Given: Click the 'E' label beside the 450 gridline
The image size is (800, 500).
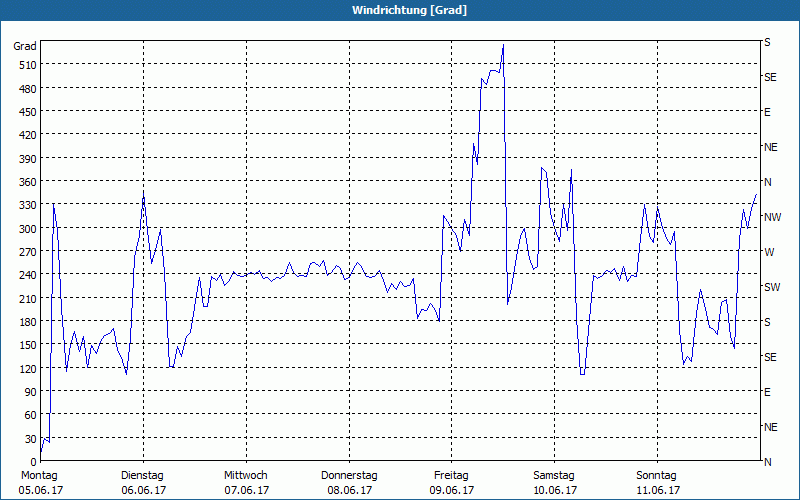Looking at the screenshot, I should click(x=767, y=112).
